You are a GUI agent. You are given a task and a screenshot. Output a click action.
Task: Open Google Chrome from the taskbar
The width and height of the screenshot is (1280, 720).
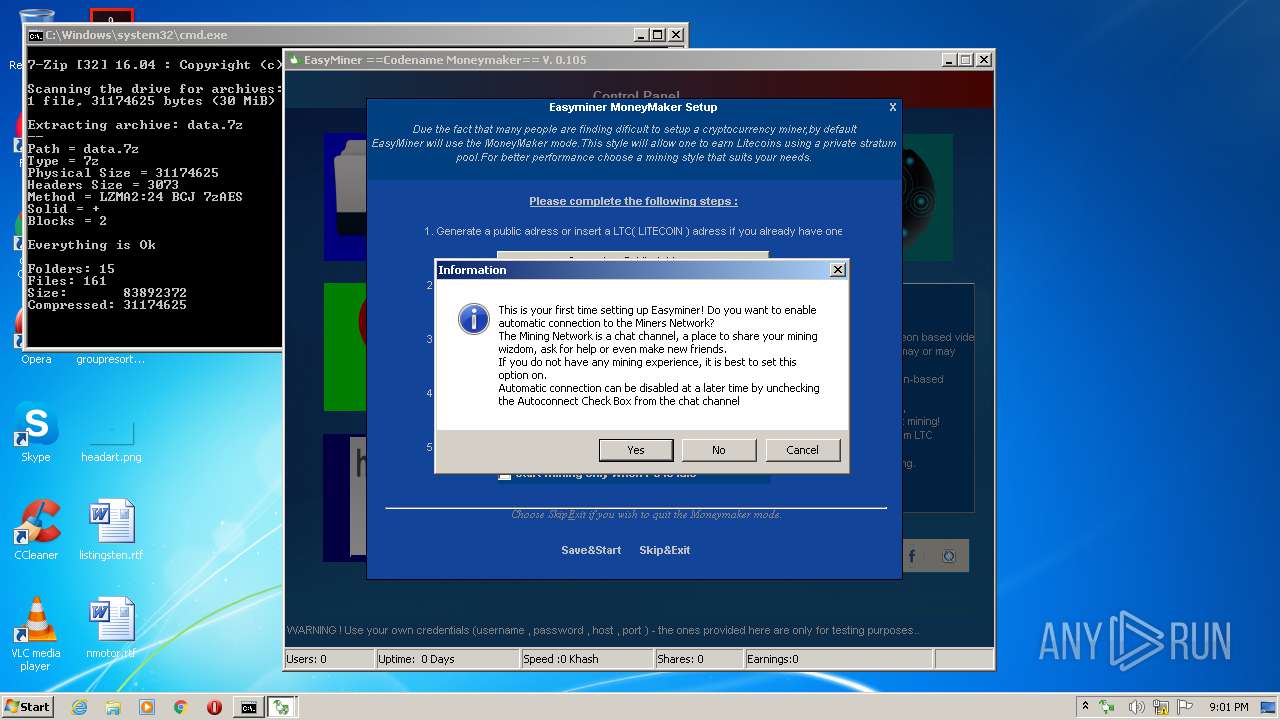pos(181,707)
